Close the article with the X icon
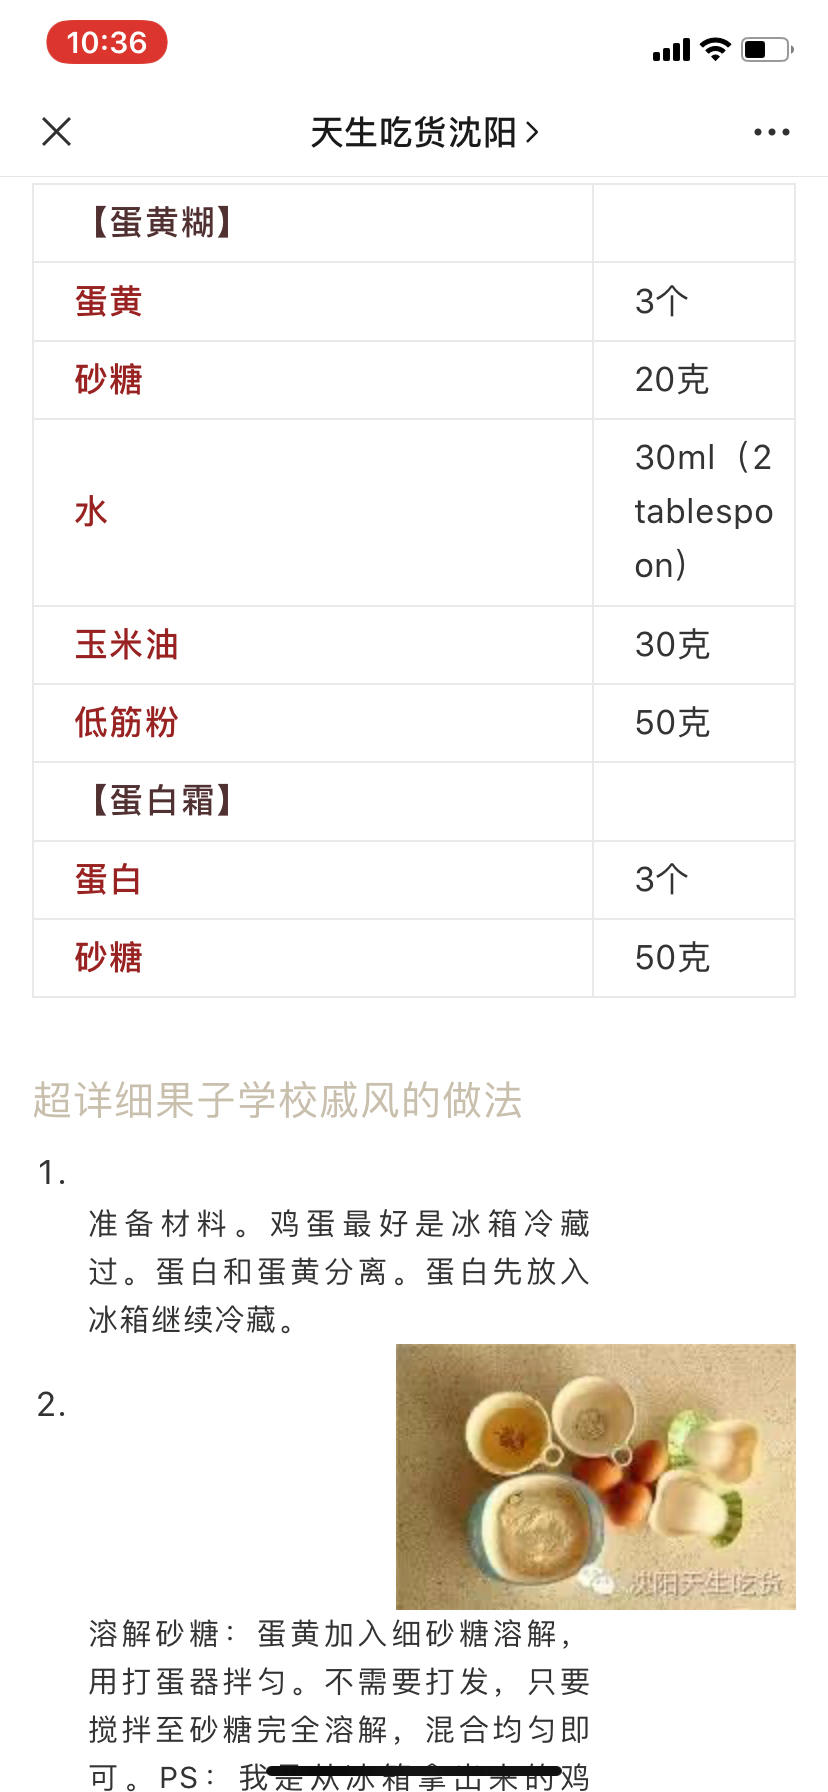The height and width of the screenshot is (1792, 828). click(x=57, y=131)
